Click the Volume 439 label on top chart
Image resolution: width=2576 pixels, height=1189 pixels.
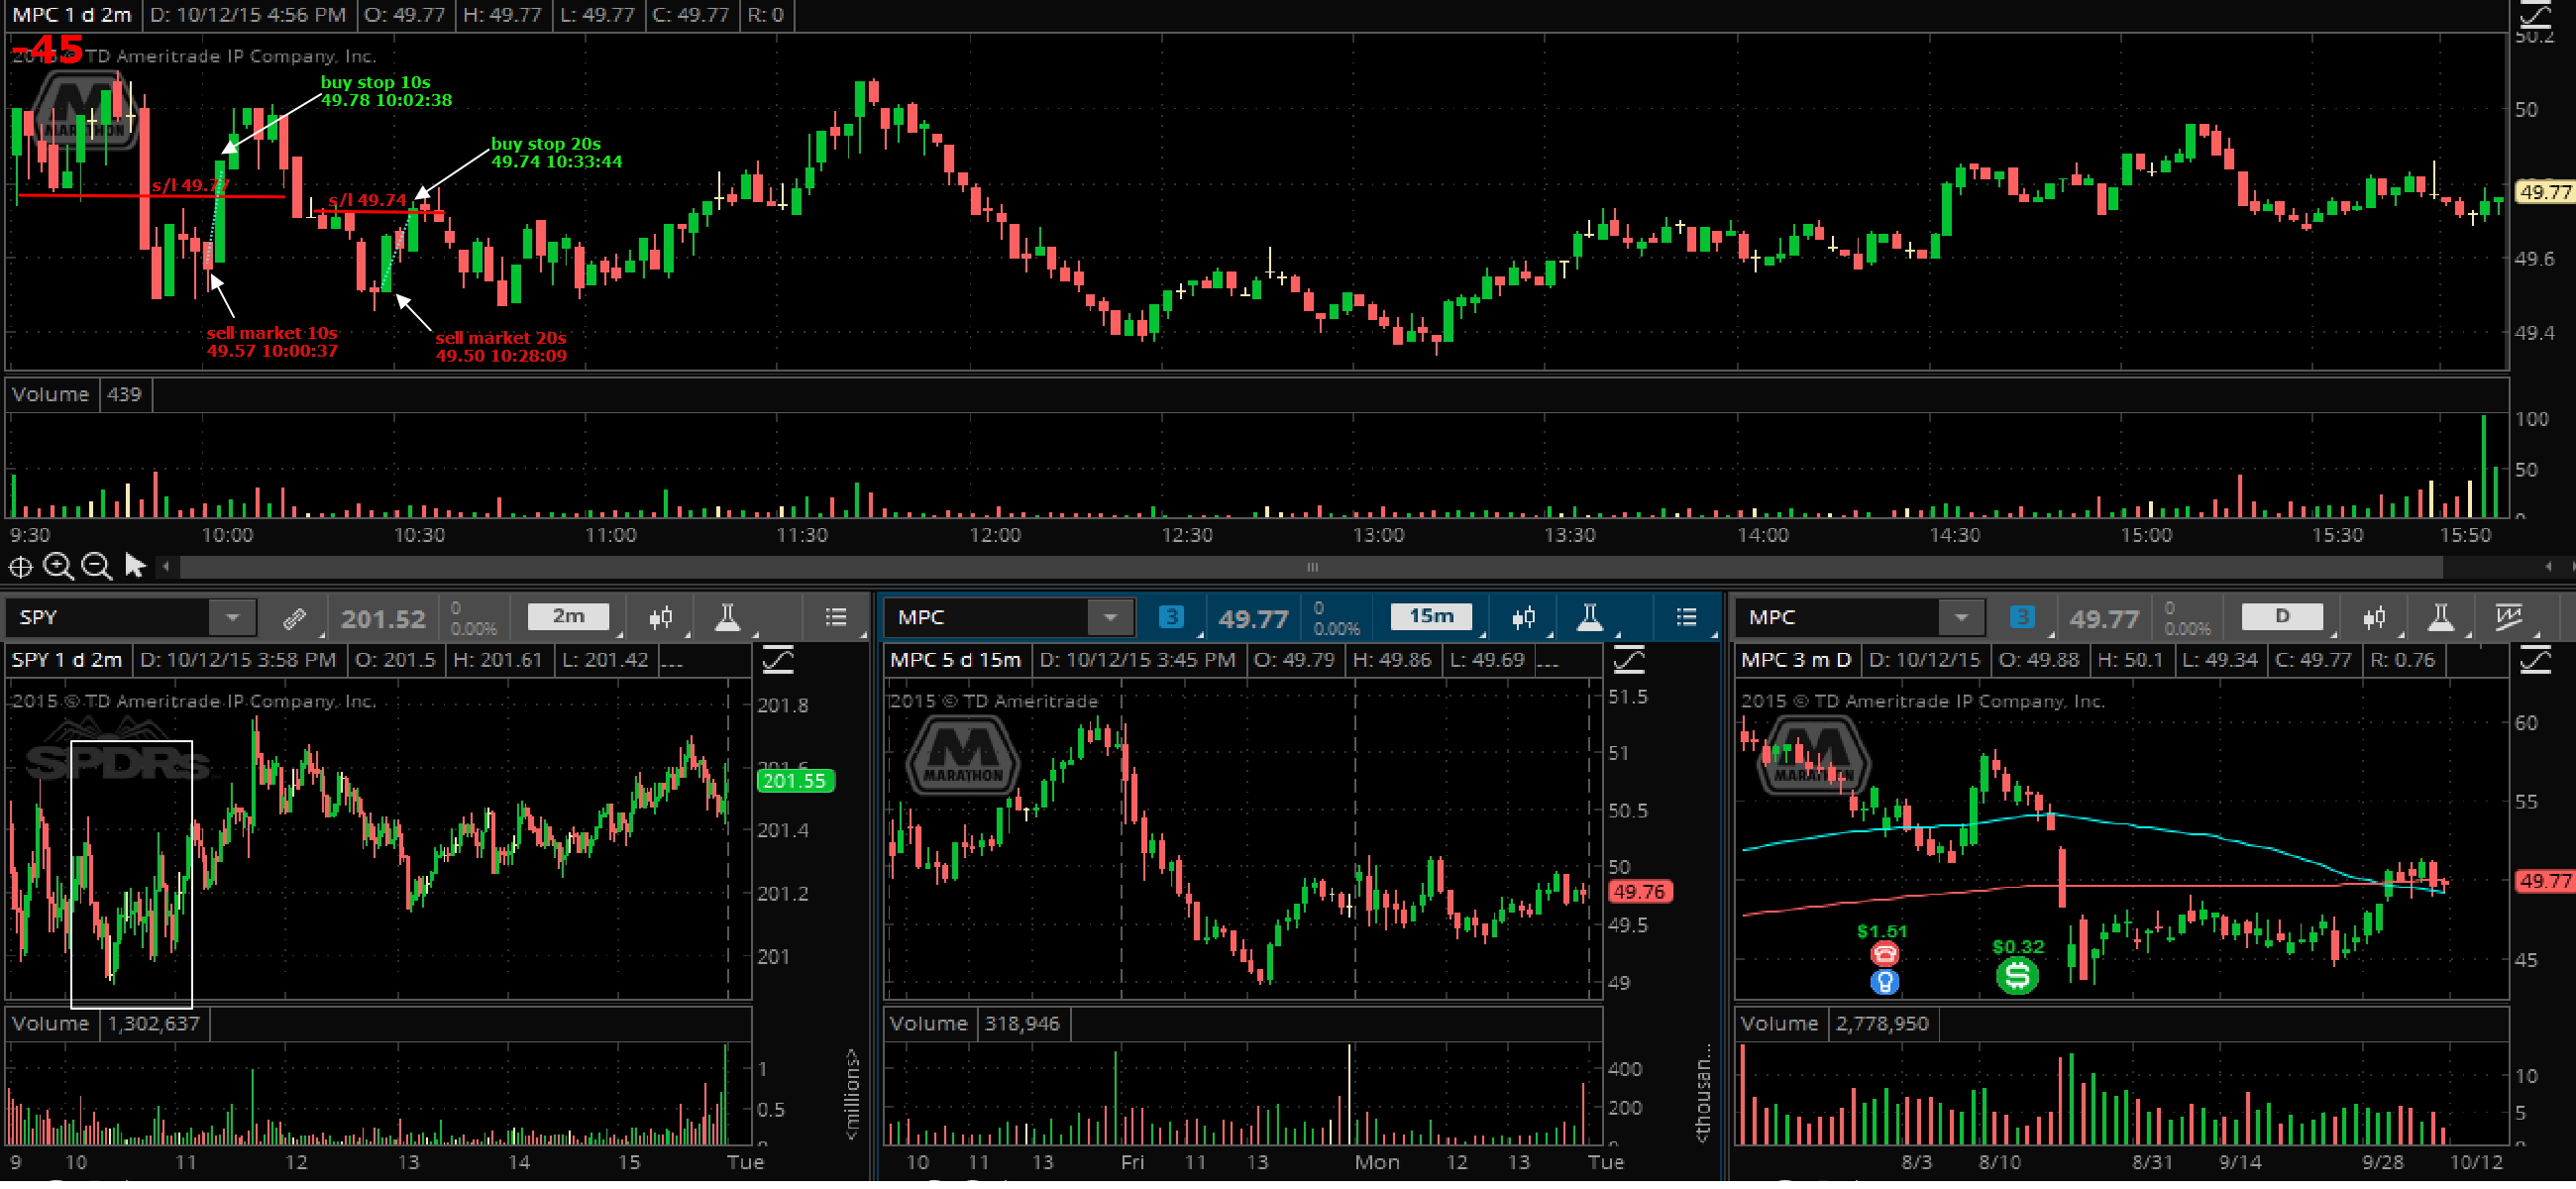[x=77, y=397]
